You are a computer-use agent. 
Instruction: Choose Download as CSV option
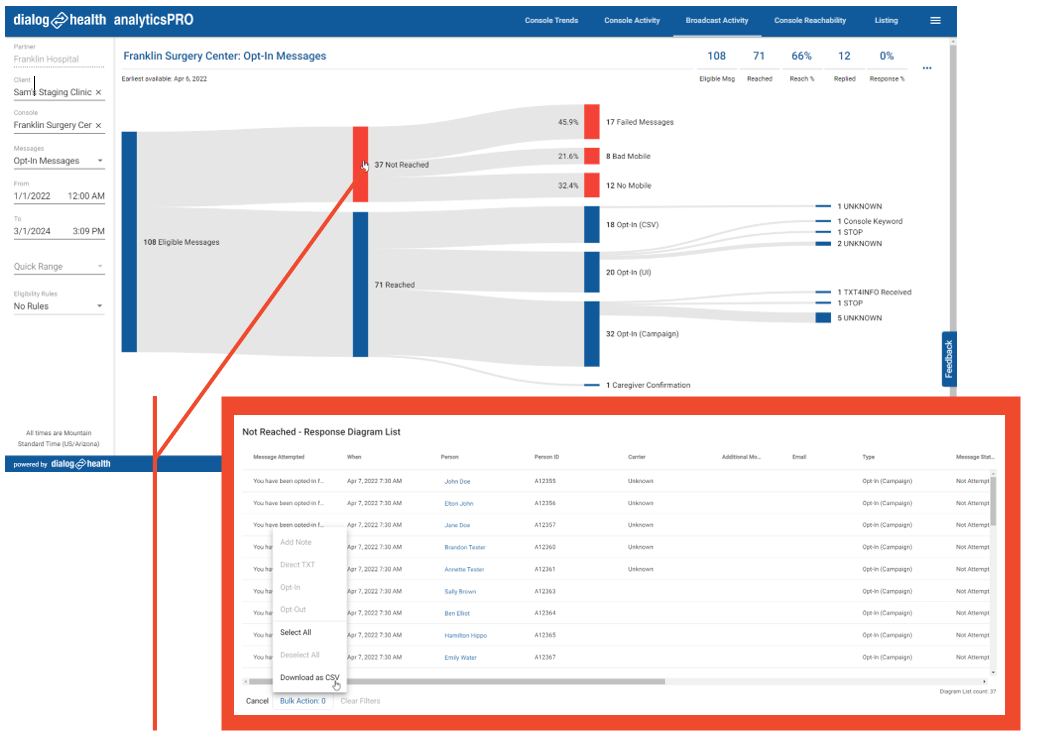(x=310, y=677)
